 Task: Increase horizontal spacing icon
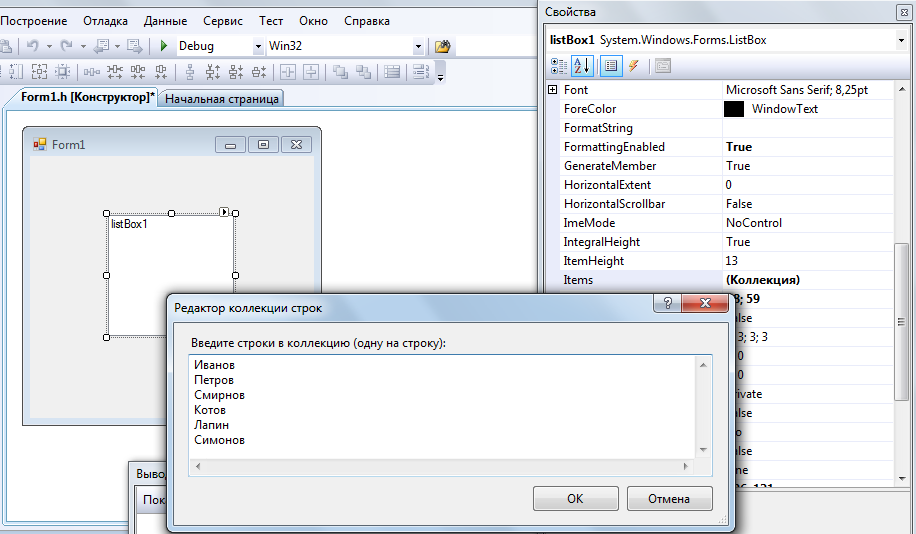(x=114, y=72)
